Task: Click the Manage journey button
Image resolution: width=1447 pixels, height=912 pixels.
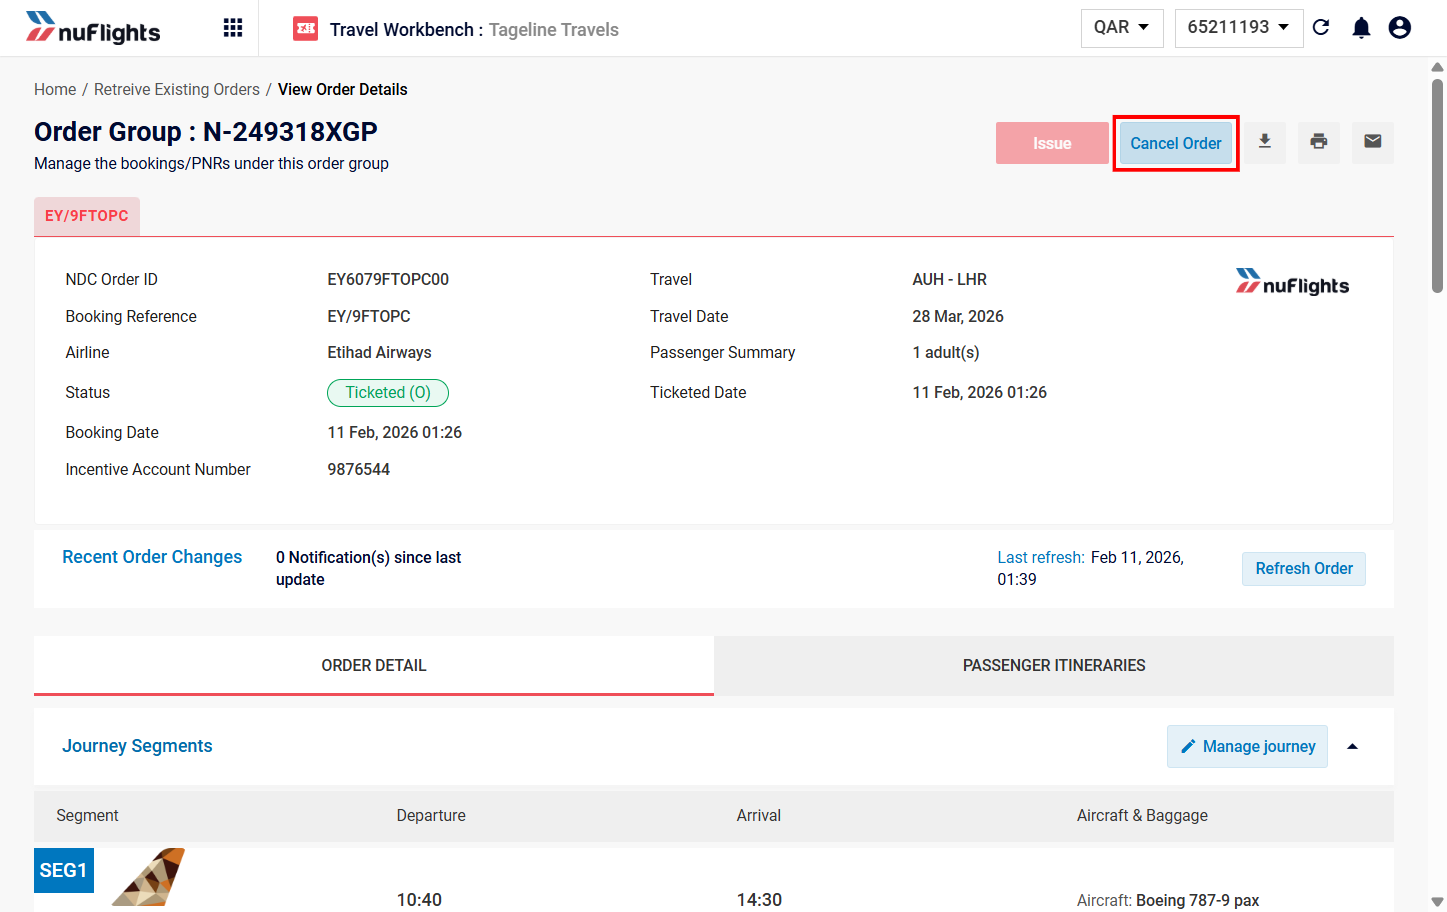Action: pos(1247,746)
